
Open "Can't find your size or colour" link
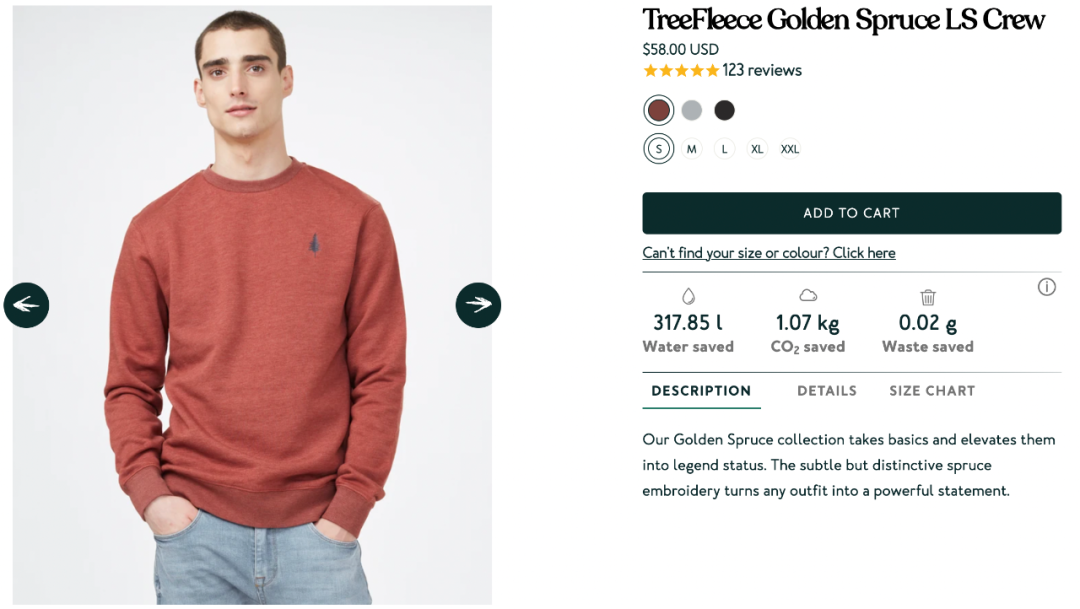769,253
